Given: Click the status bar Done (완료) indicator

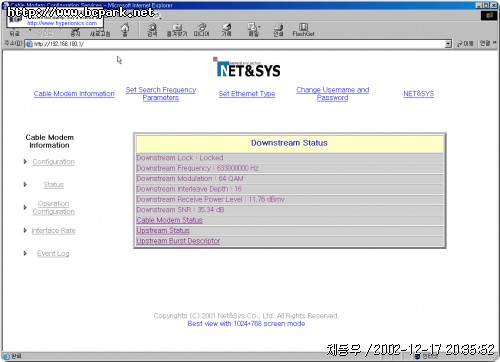Looking at the screenshot, I should point(13,356).
